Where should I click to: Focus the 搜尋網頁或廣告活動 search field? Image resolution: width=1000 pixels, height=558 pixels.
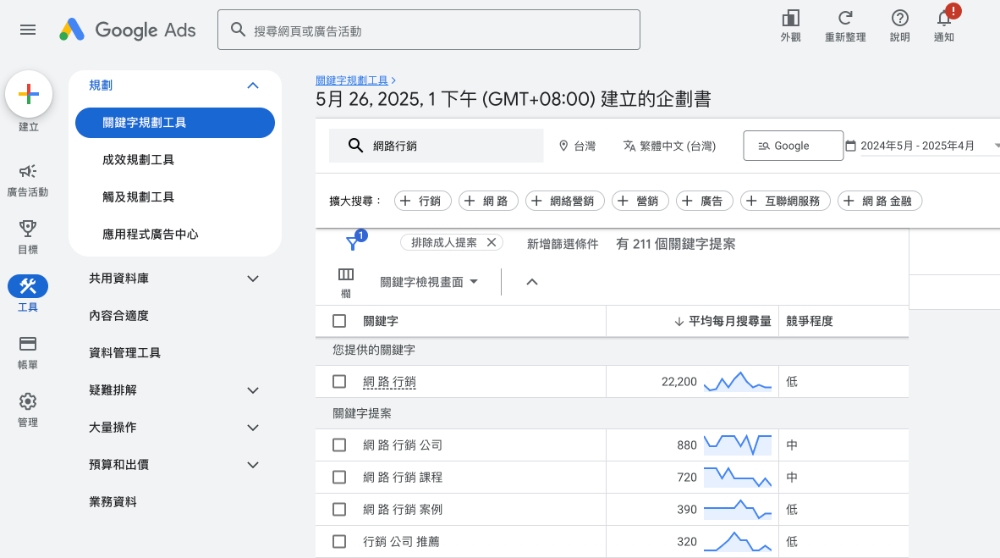coord(429,30)
